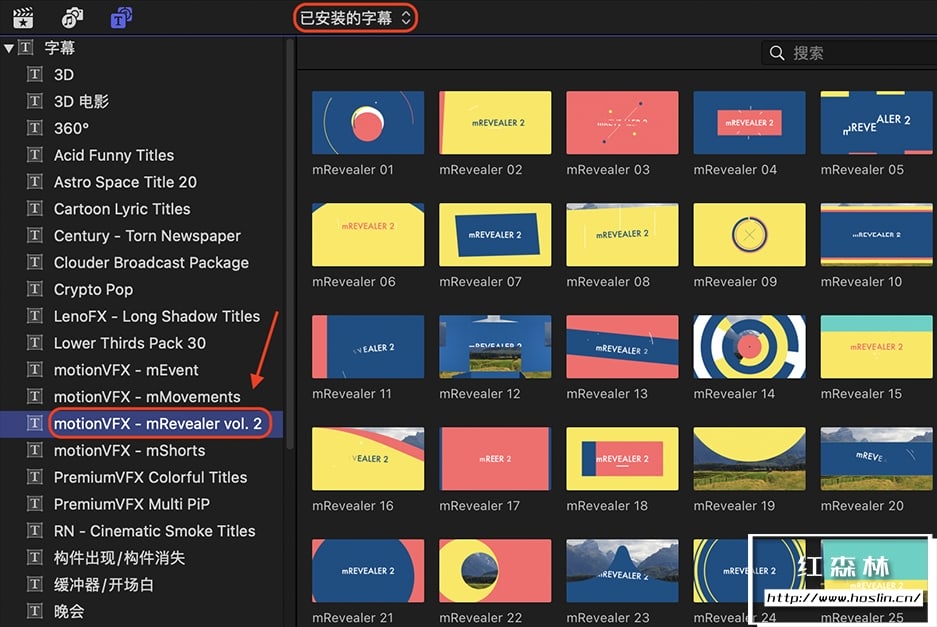Select the 360° title category
The image size is (937, 627).
click(x=71, y=129)
